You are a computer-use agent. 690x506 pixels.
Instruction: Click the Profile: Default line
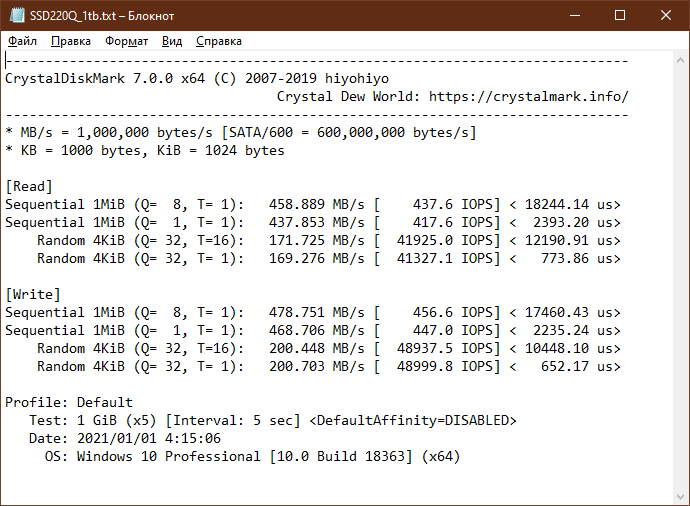[69, 402]
